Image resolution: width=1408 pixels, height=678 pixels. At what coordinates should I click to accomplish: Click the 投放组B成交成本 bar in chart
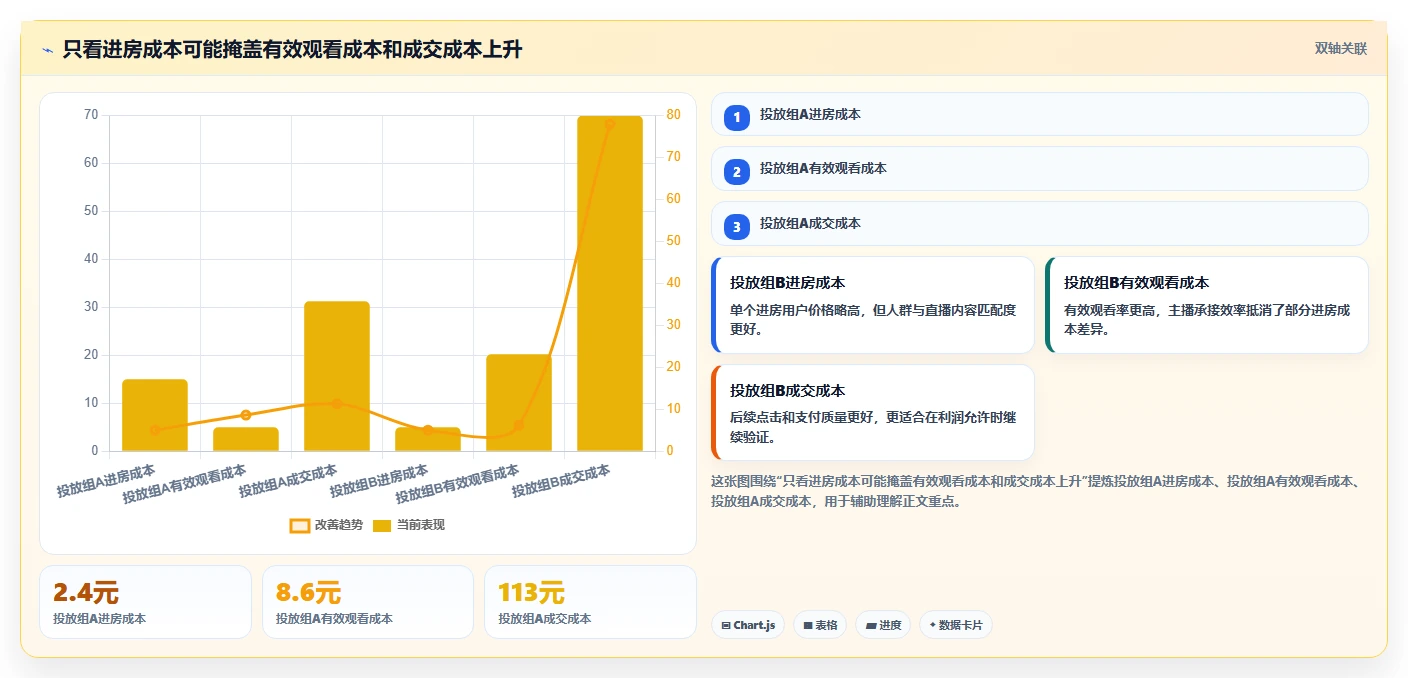pyautogui.click(x=610, y=283)
